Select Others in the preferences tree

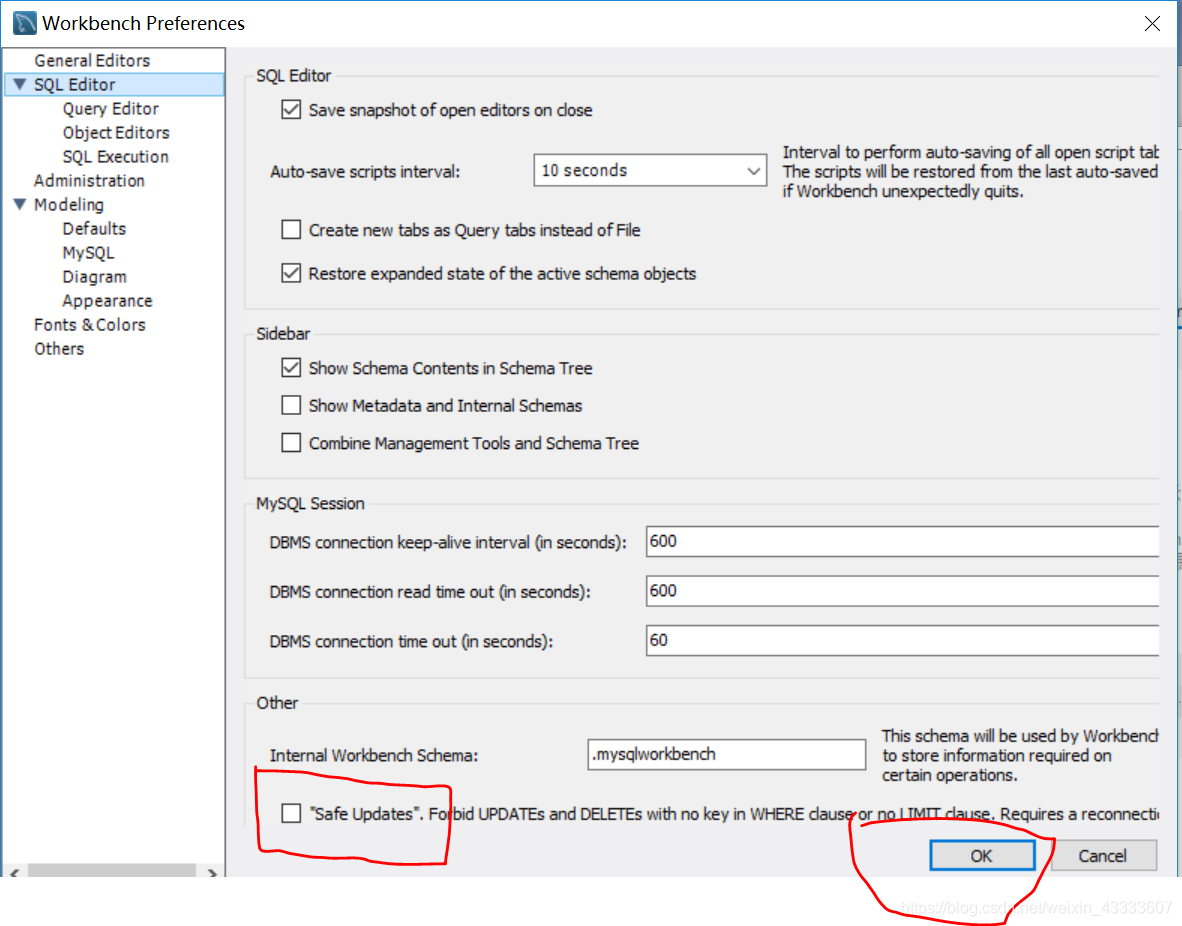coord(59,349)
